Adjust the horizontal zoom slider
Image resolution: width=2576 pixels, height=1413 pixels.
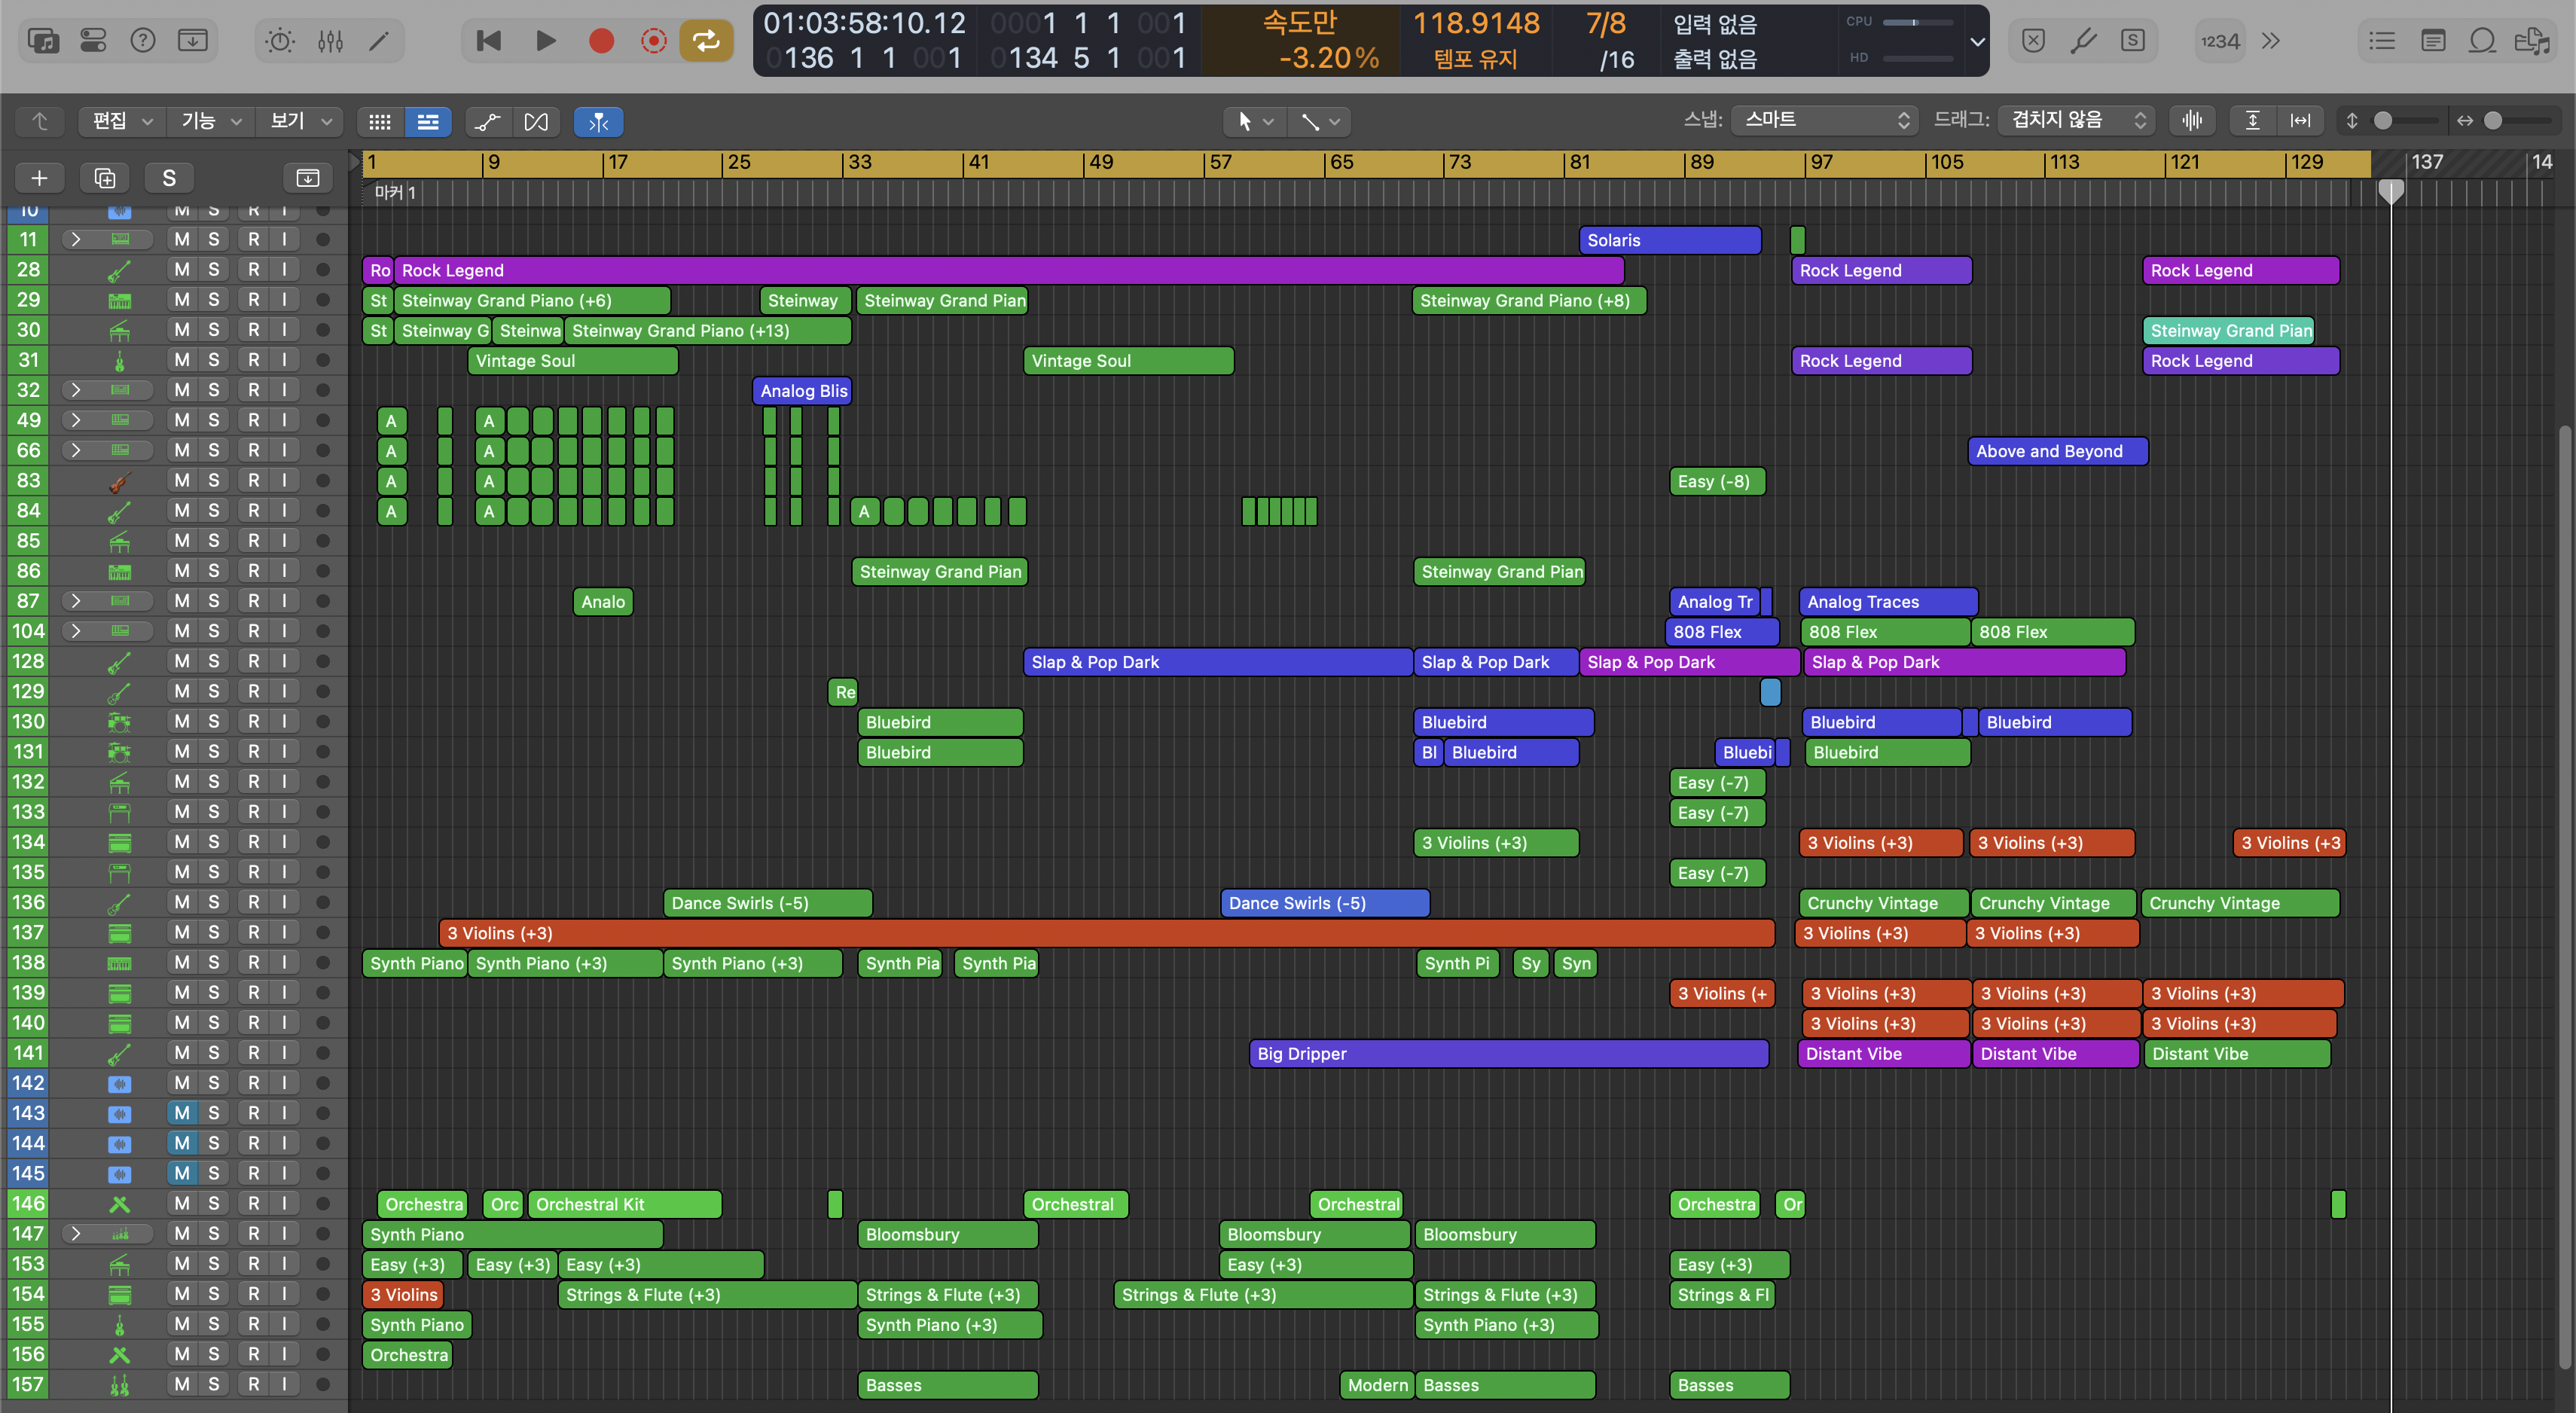(x=2494, y=121)
